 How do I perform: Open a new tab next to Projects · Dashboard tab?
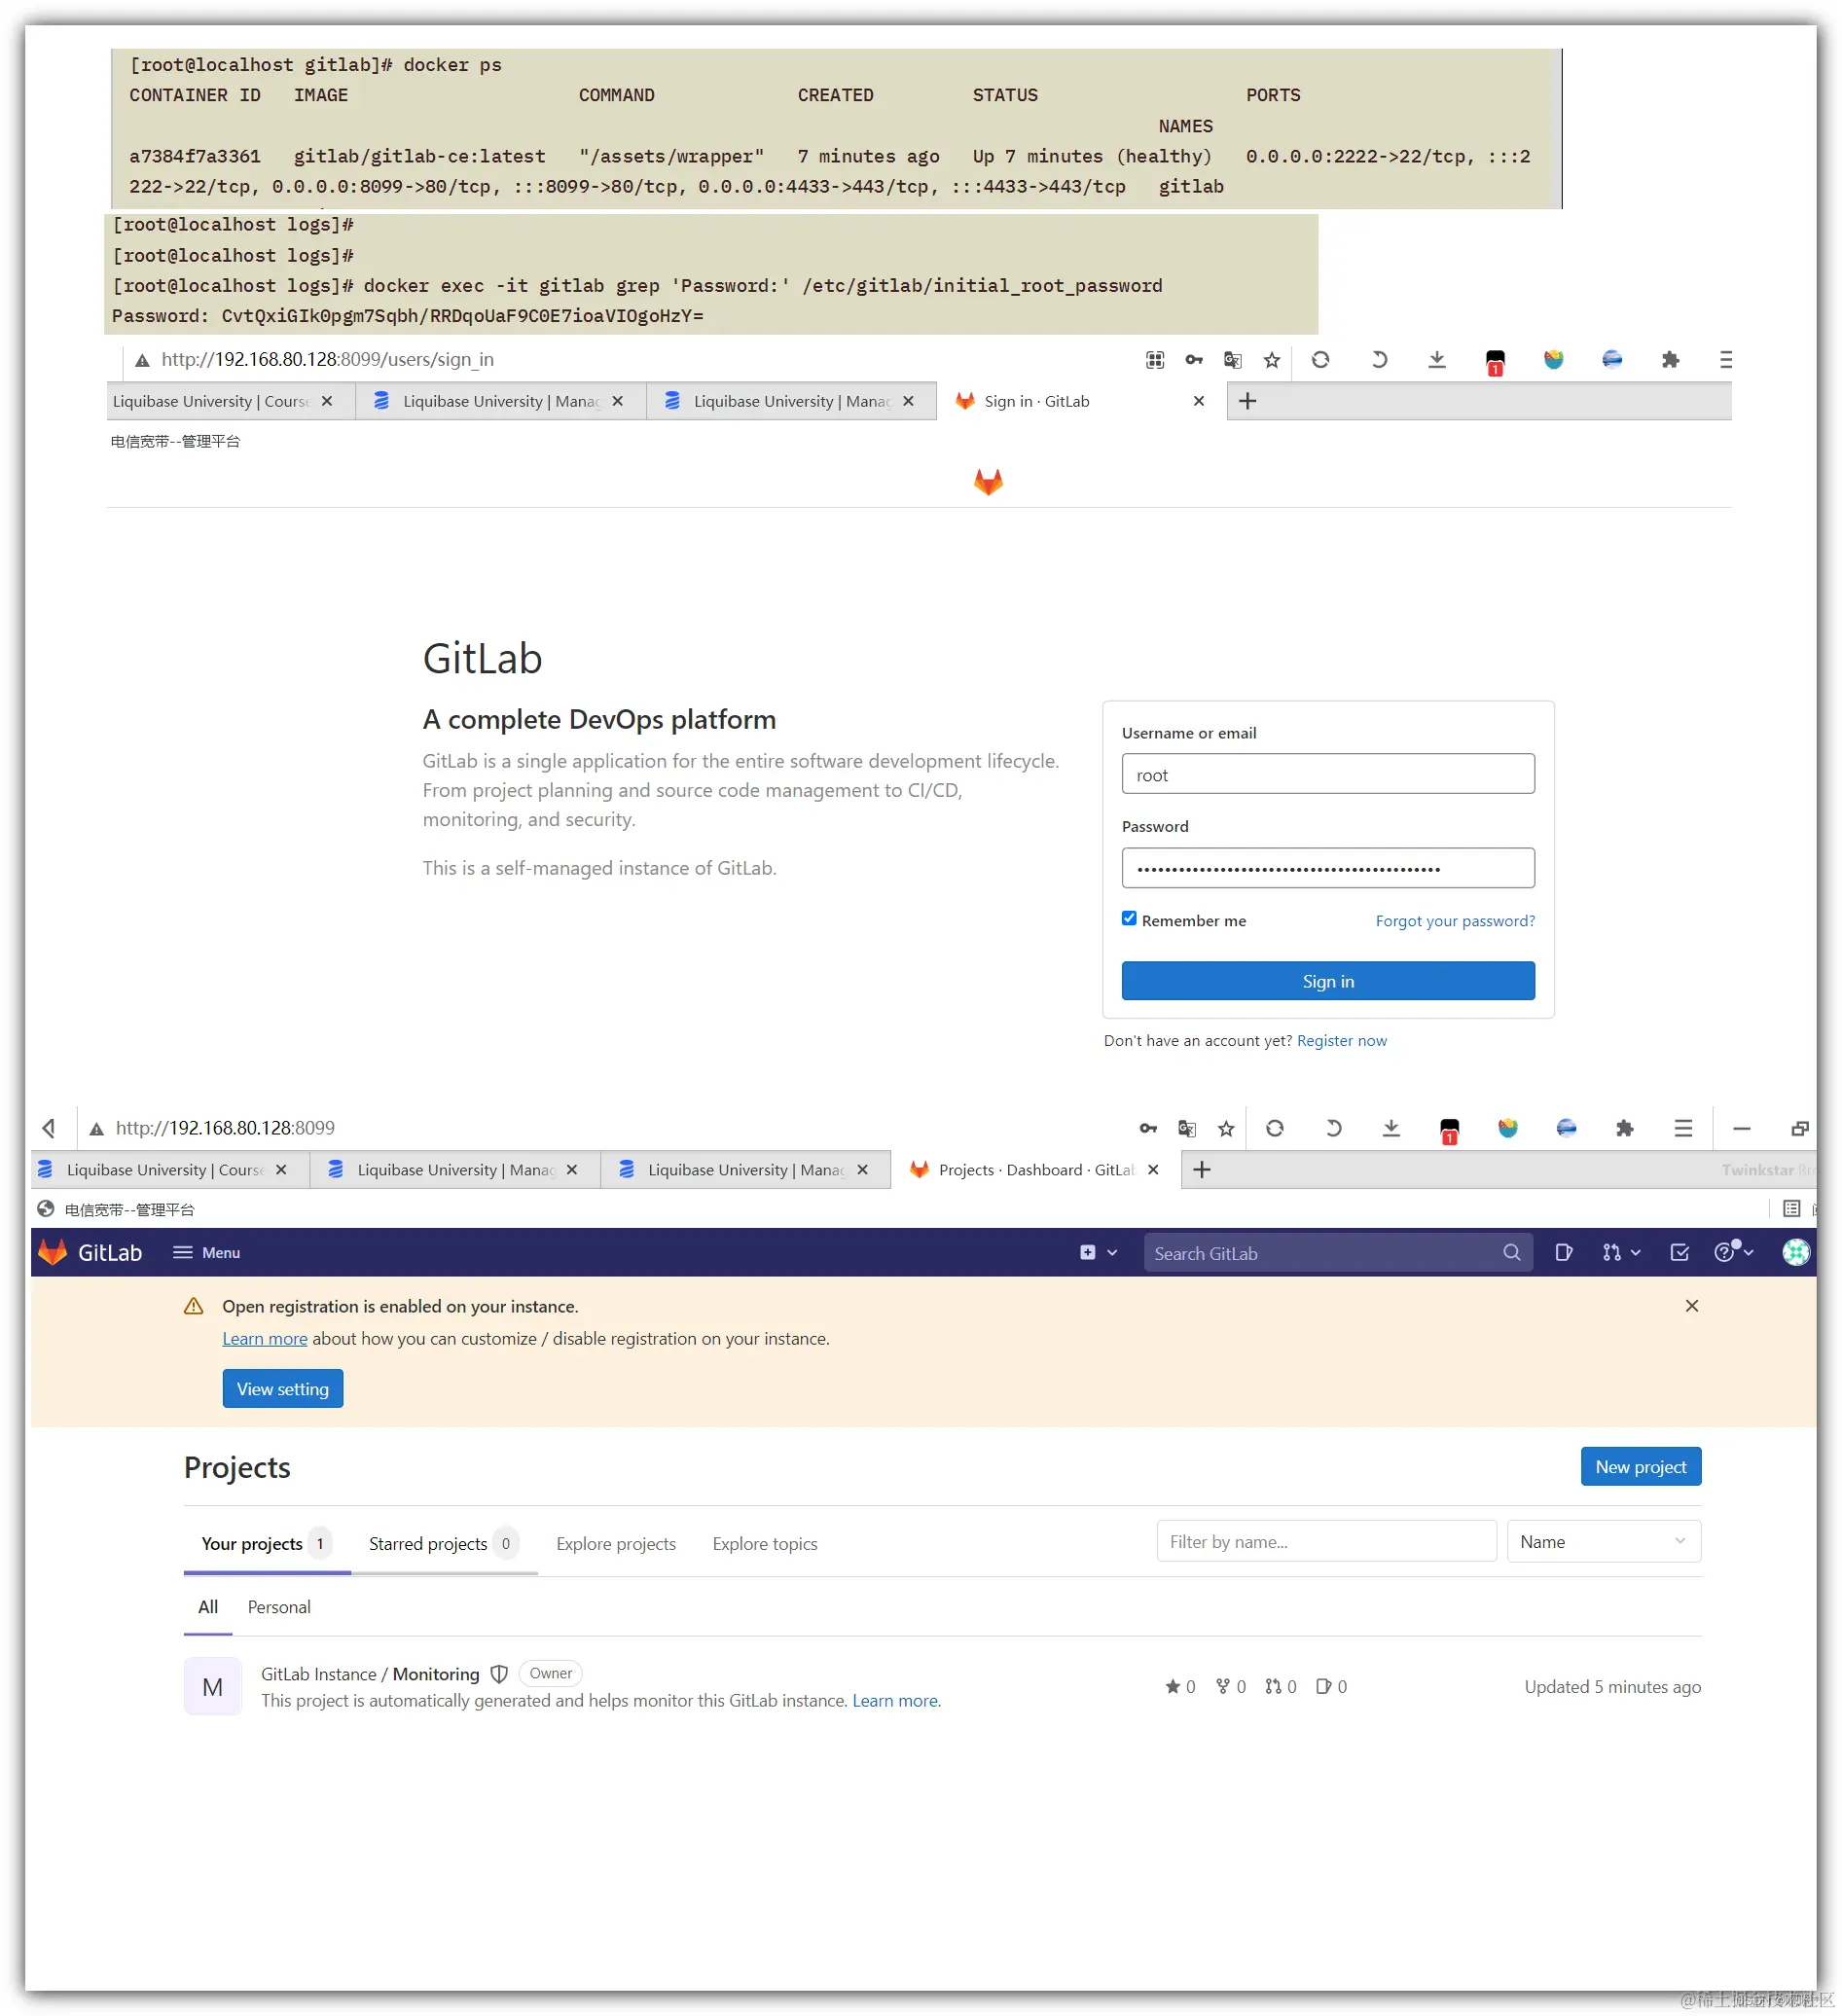click(x=1202, y=1170)
